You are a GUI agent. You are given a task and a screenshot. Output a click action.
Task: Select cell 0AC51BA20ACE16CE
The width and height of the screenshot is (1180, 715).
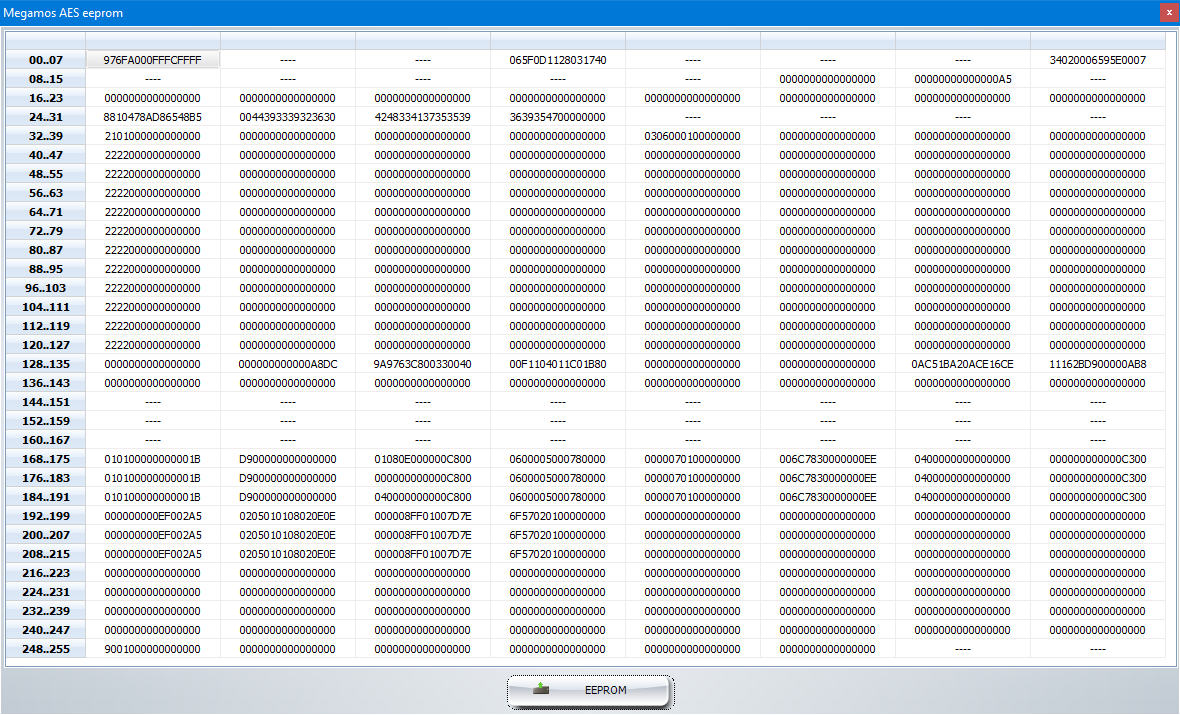(x=963, y=364)
